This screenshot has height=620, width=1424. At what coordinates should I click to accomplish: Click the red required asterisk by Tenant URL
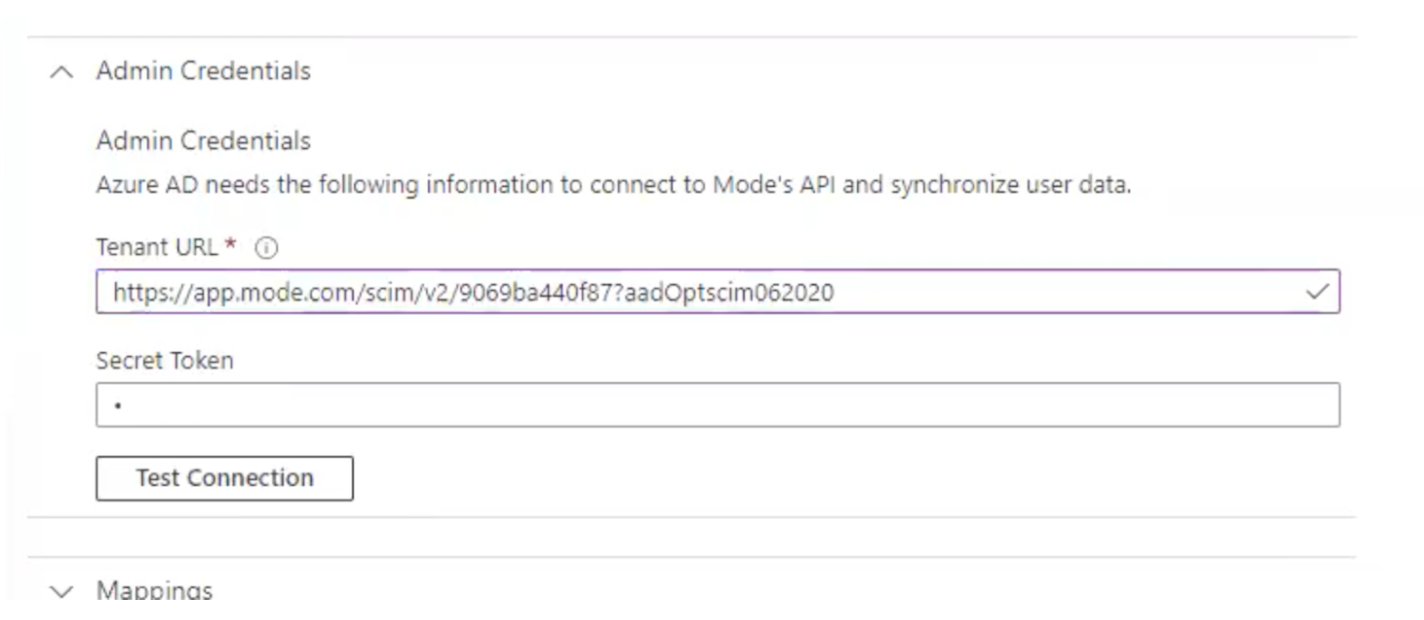[x=231, y=244]
